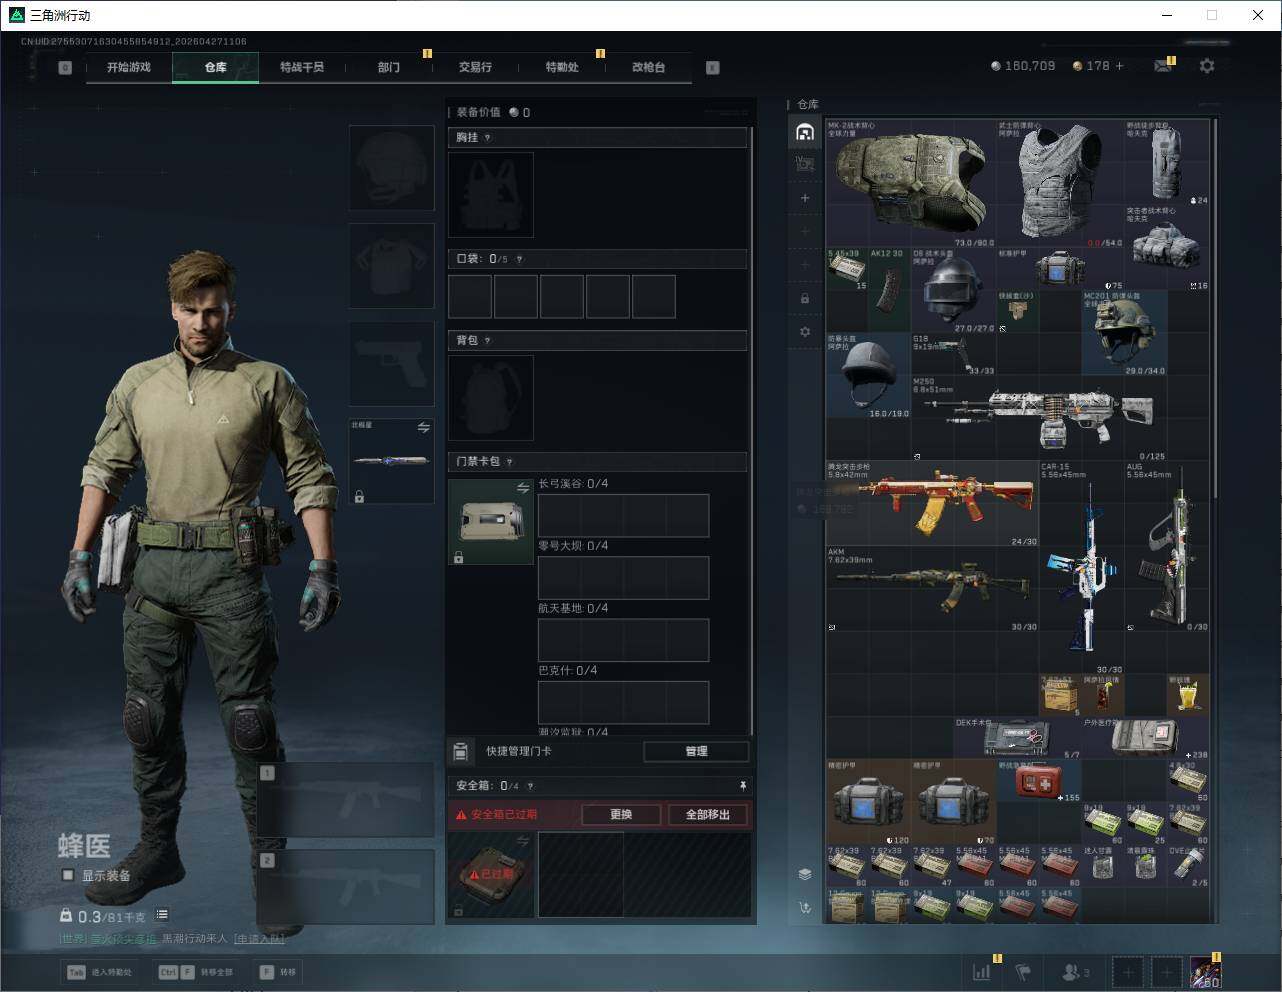
Task: Open the 特勤处 tab
Action: pyautogui.click(x=562, y=67)
